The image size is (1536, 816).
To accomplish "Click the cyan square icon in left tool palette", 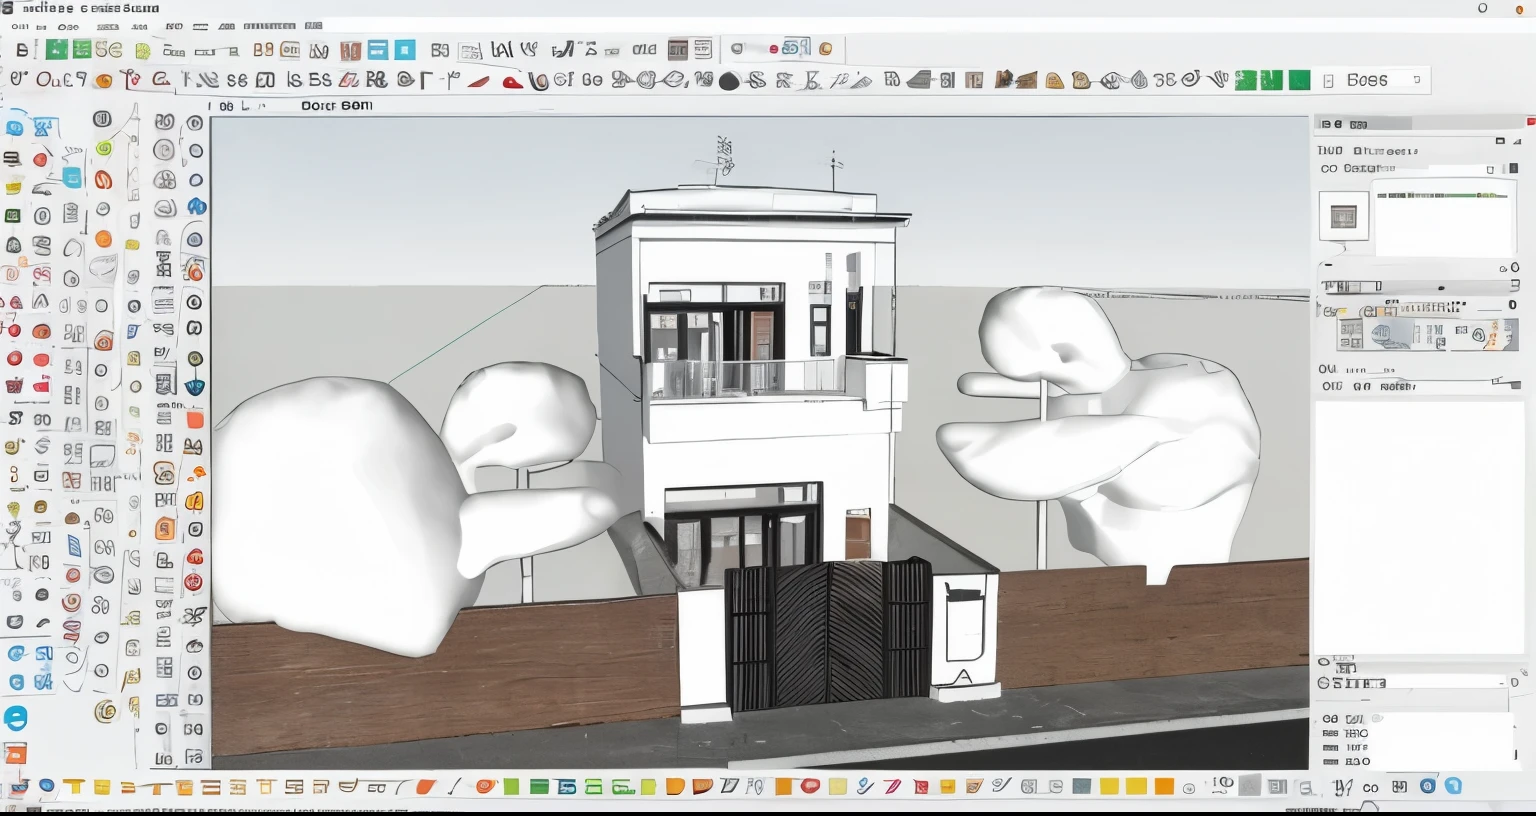I will point(72,178).
